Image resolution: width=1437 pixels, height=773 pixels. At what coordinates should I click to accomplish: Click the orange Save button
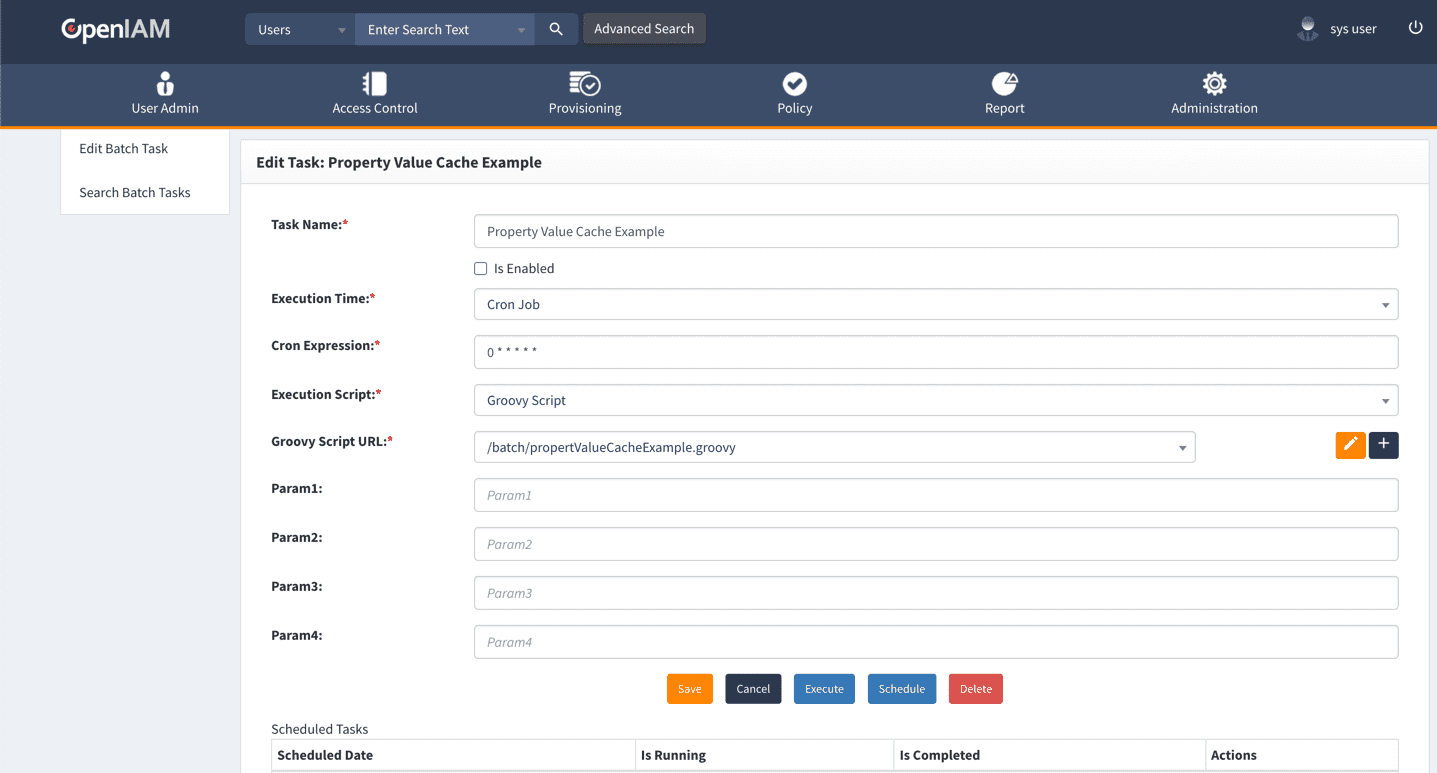pos(690,689)
